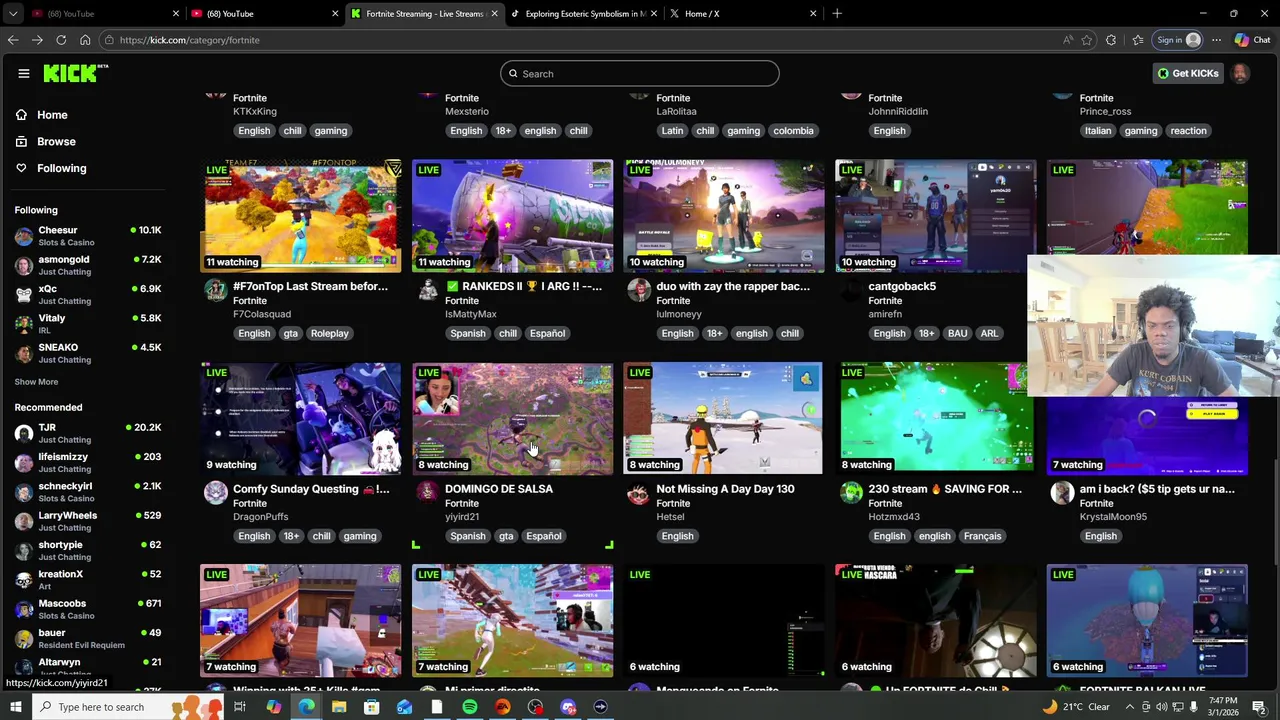
Task: Open Microsoft Store from the taskbar
Action: pyautogui.click(x=371, y=707)
